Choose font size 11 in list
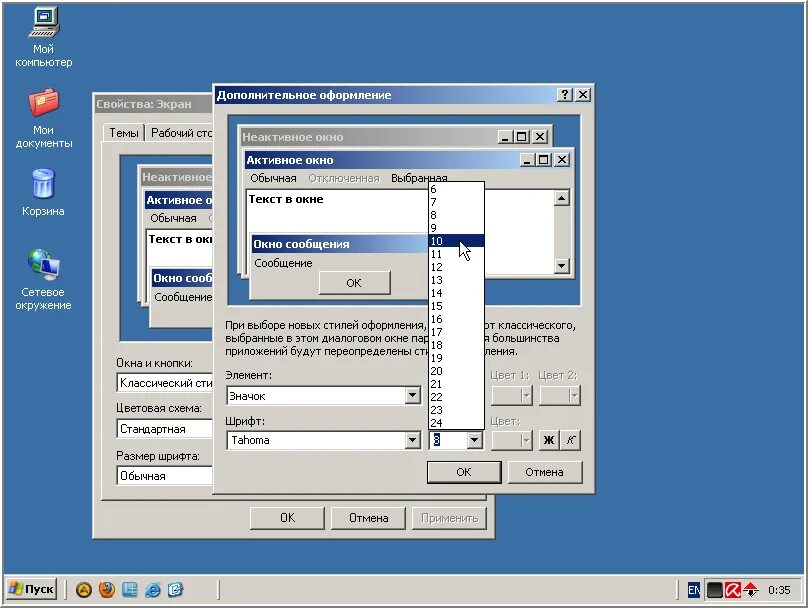 (x=456, y=254)
